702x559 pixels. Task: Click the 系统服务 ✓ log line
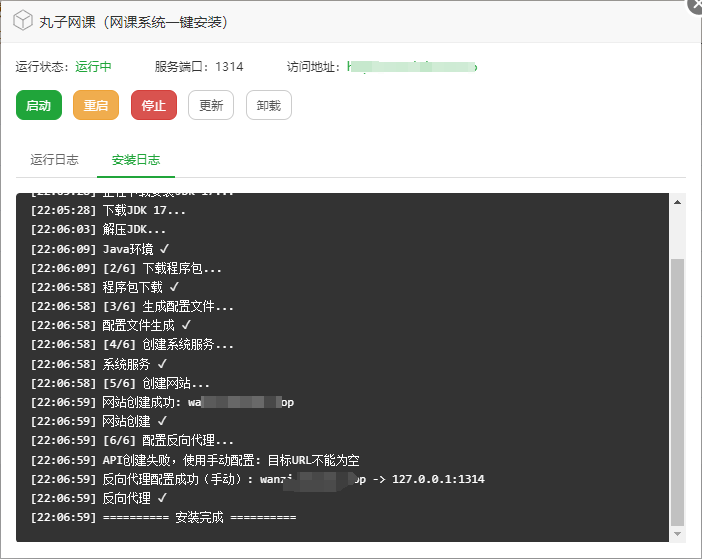[99, 364]
